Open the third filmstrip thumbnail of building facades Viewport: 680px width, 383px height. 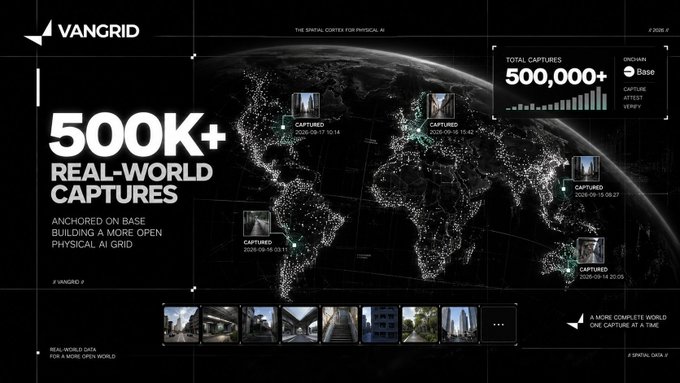(260, 324)
